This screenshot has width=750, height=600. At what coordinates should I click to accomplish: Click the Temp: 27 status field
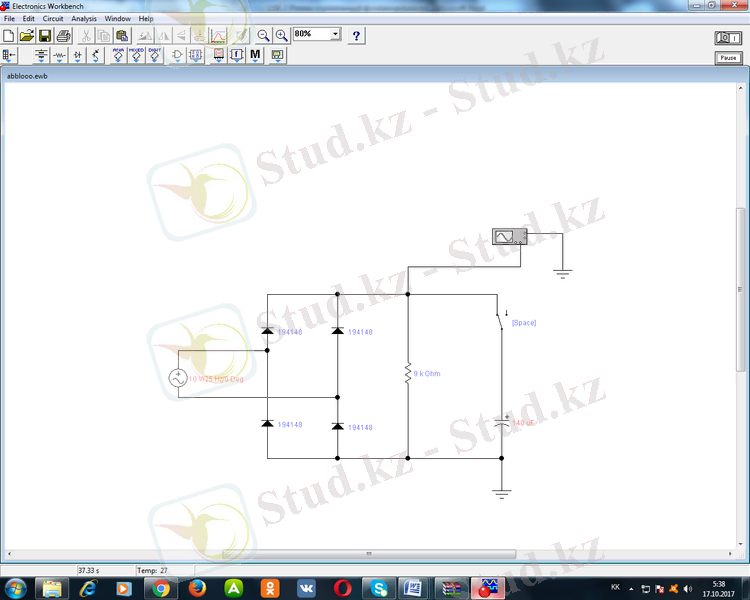pyautogui.click(x=153, y=570)
